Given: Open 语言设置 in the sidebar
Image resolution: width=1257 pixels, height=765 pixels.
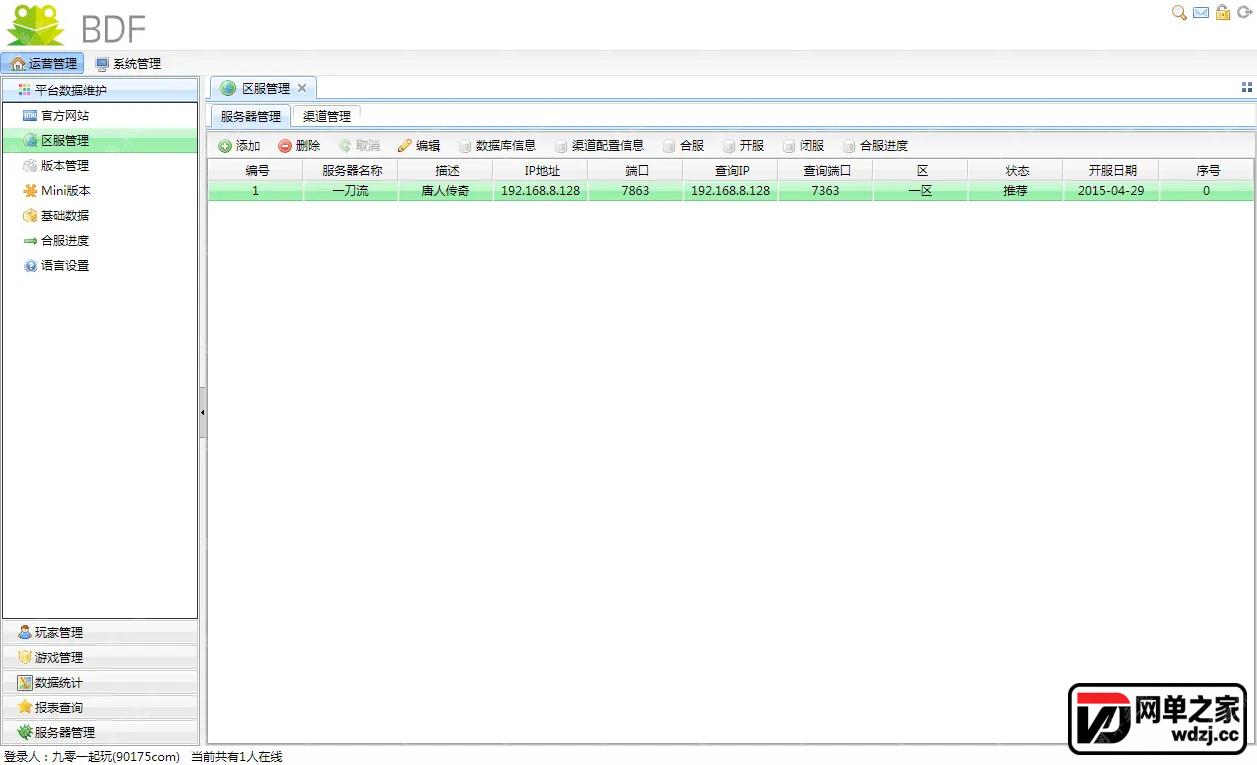Looking at the screenshot, I should [100, 266].
